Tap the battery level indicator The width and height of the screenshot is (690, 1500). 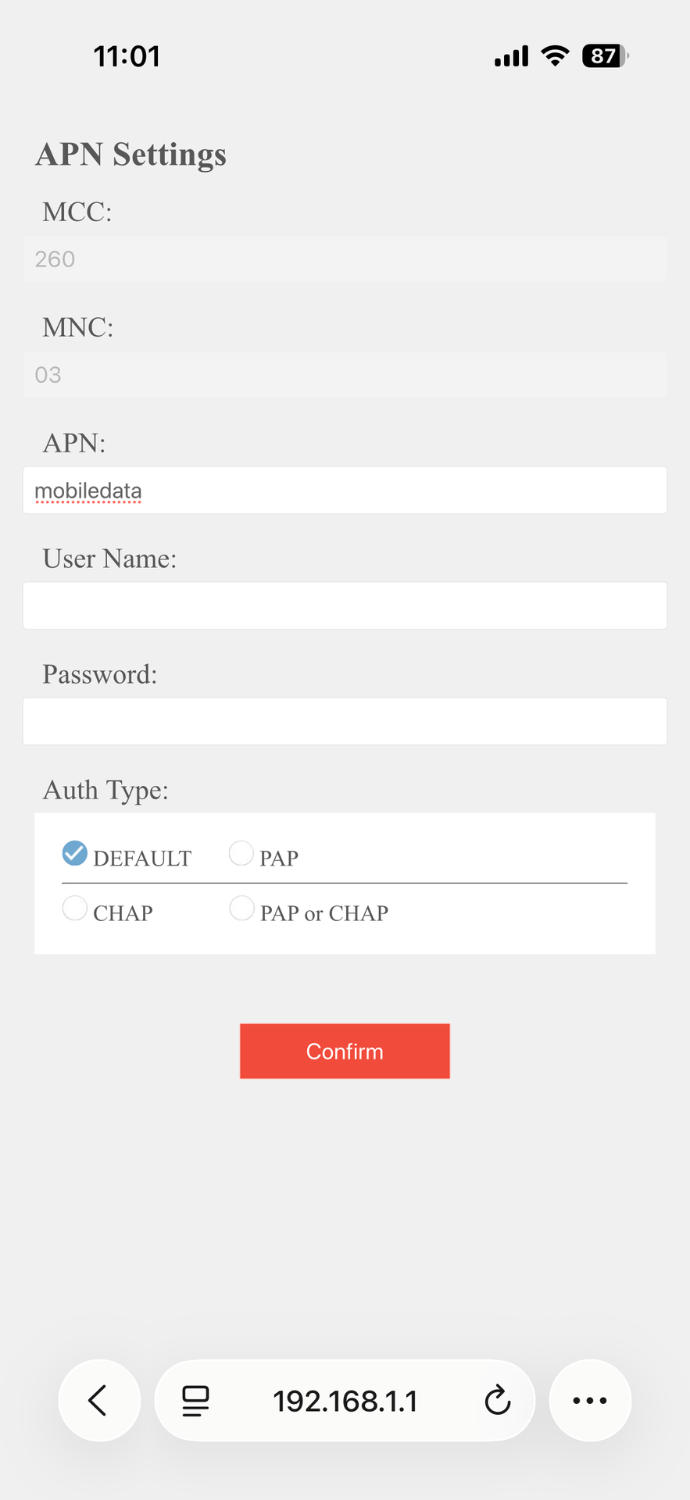coord(604,56)
